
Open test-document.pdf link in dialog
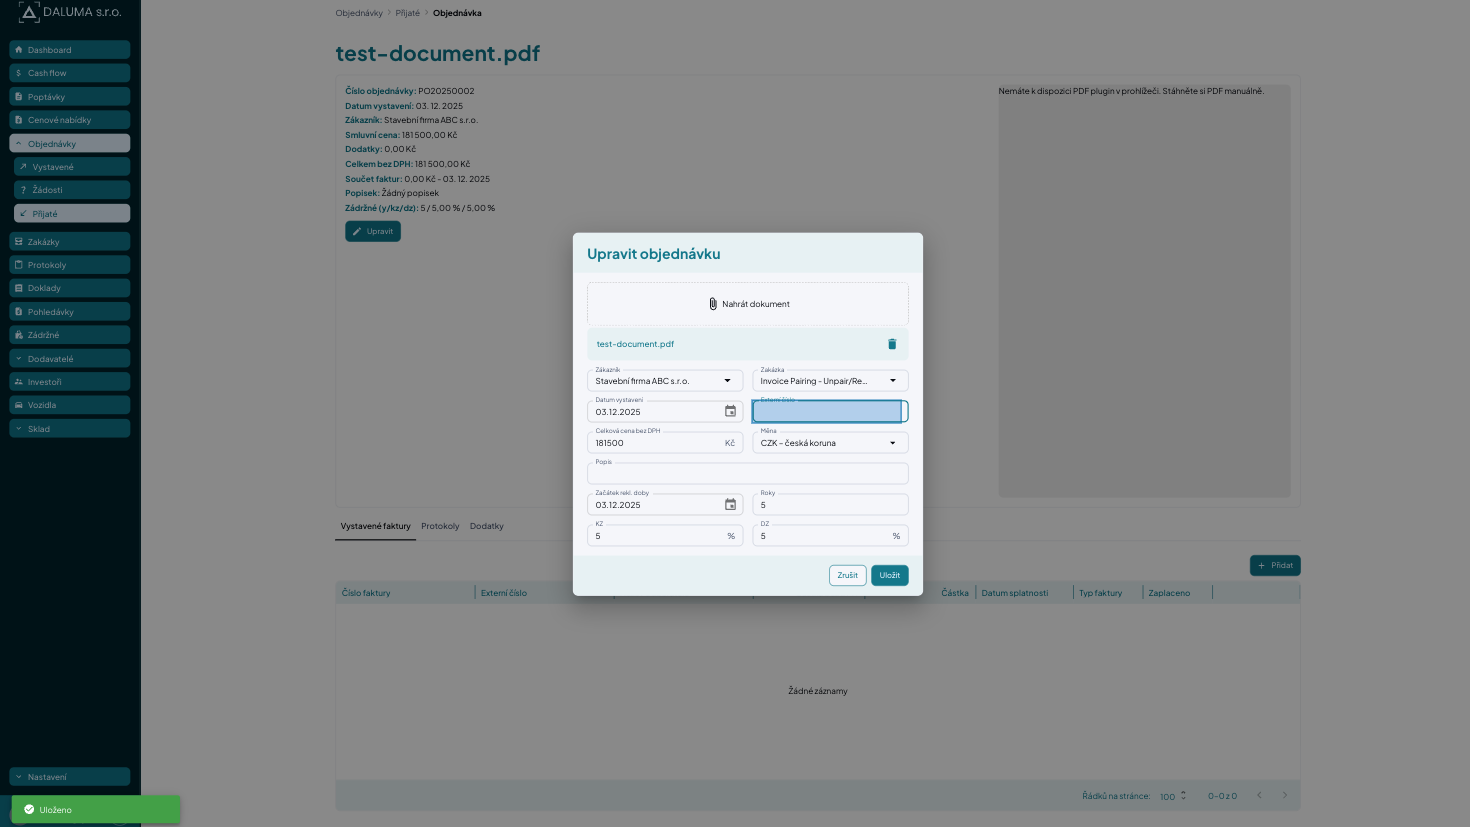pyautogui.click(x=635, y=344)
